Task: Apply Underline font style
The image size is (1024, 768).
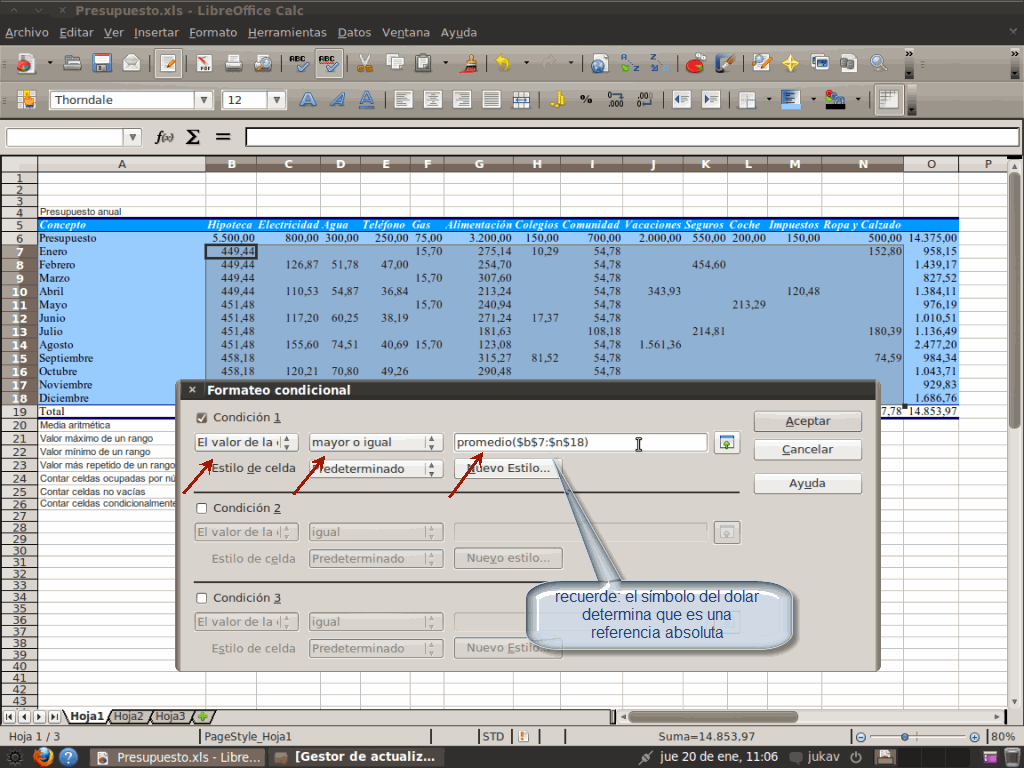Action: 366,100
